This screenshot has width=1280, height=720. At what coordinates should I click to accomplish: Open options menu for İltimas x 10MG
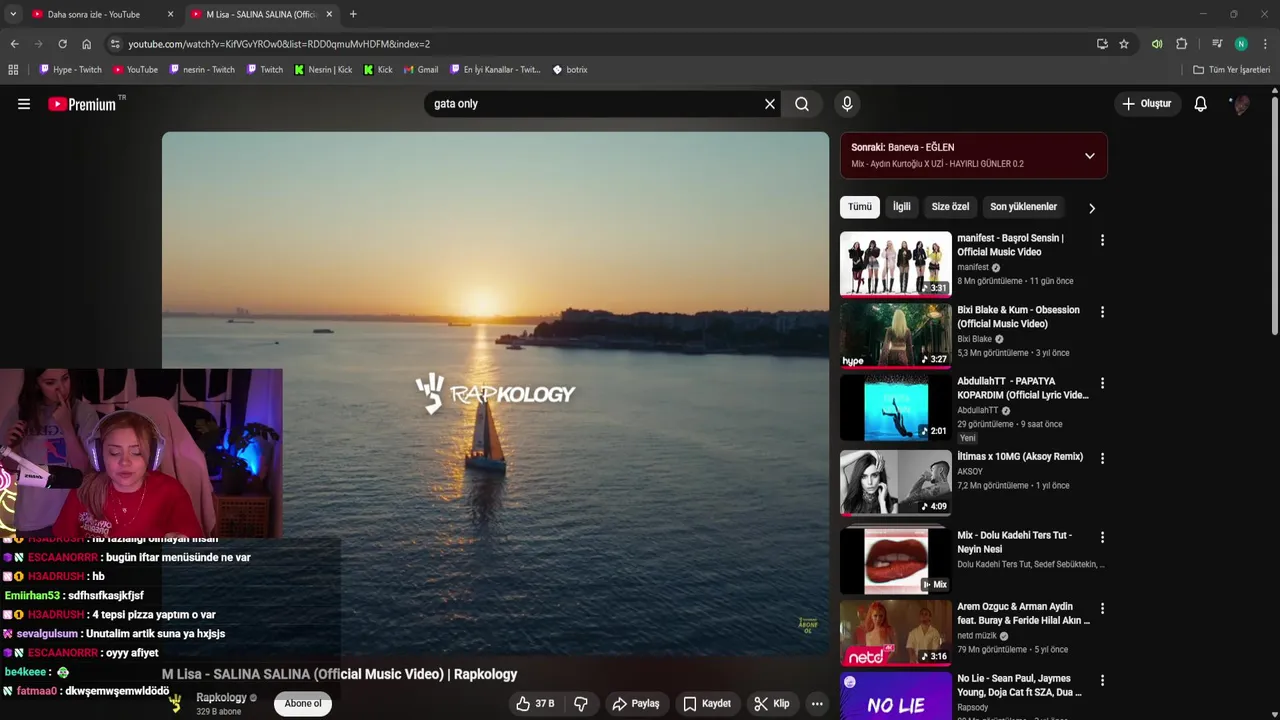1102,458
